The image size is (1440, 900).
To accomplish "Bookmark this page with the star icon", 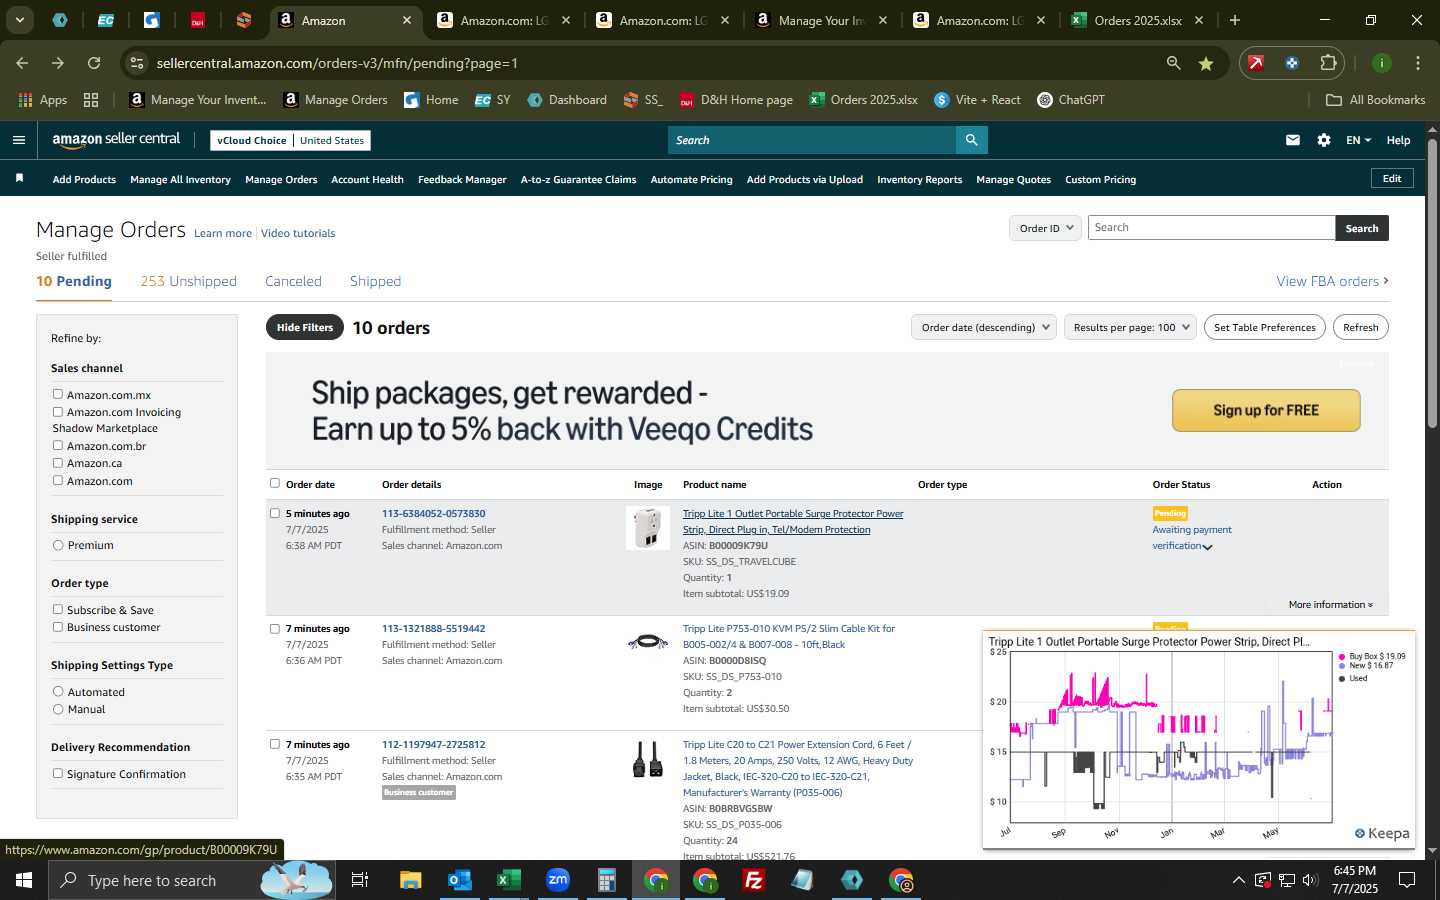I will (1206, 63).
